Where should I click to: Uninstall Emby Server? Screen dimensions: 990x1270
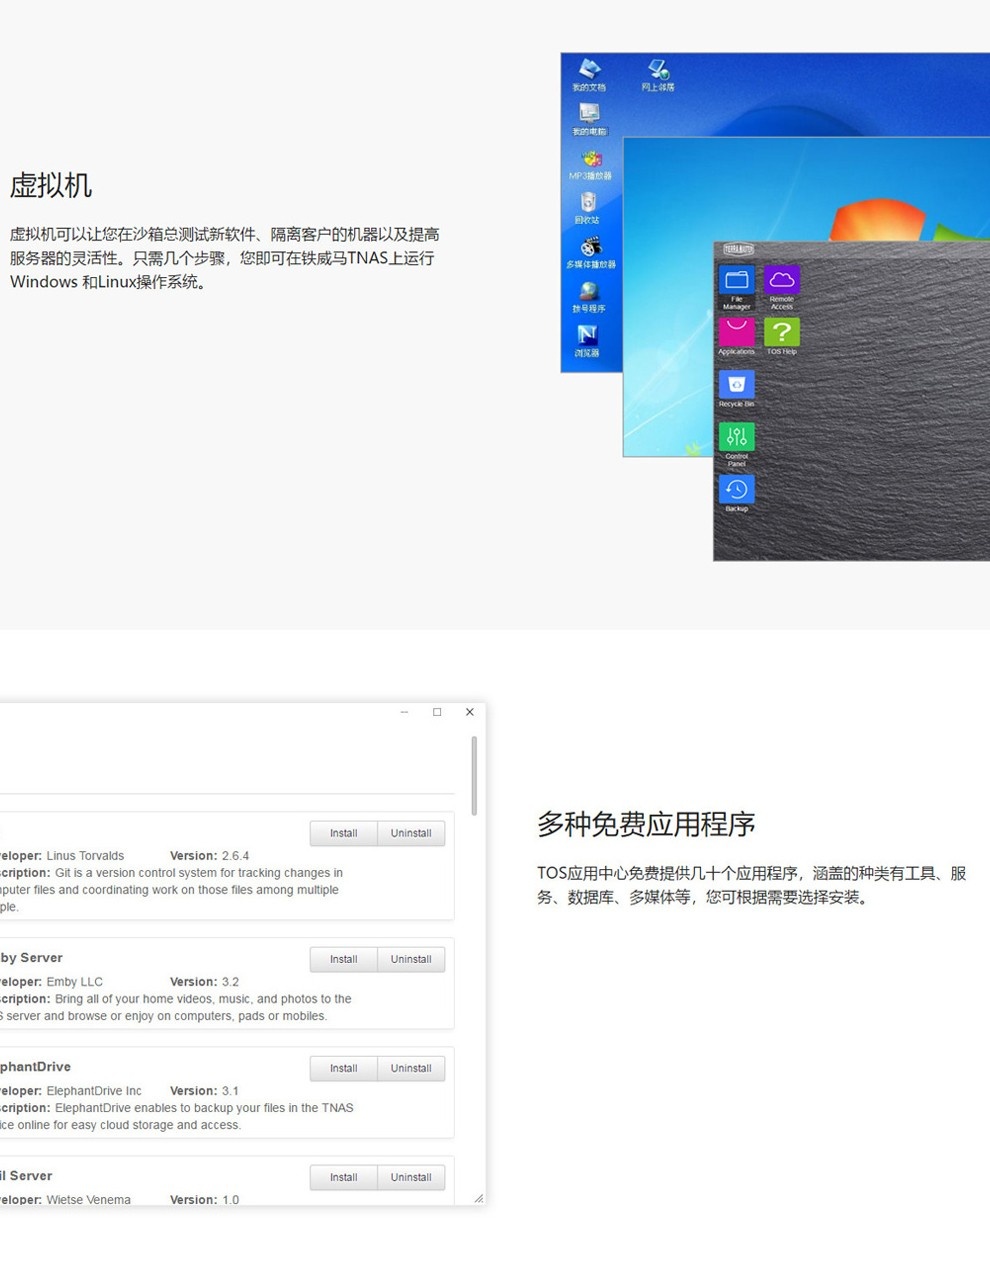[x=411, y=959]
